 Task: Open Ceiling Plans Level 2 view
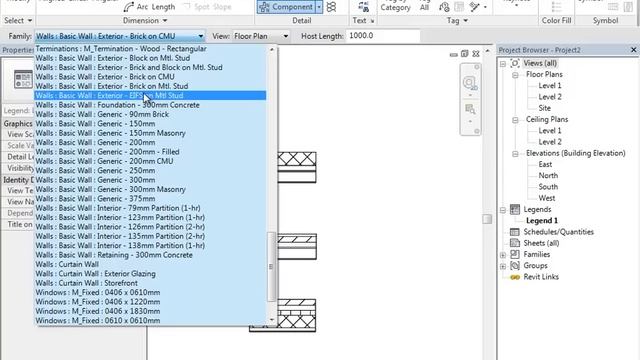pos(549,142)
